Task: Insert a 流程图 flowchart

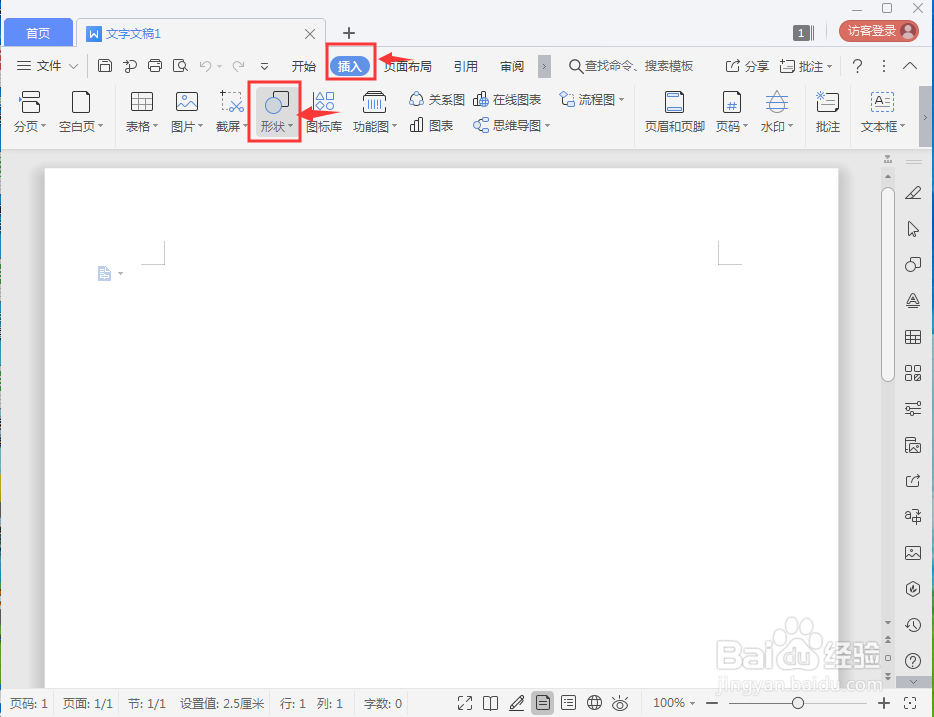Action: point(591,99)
